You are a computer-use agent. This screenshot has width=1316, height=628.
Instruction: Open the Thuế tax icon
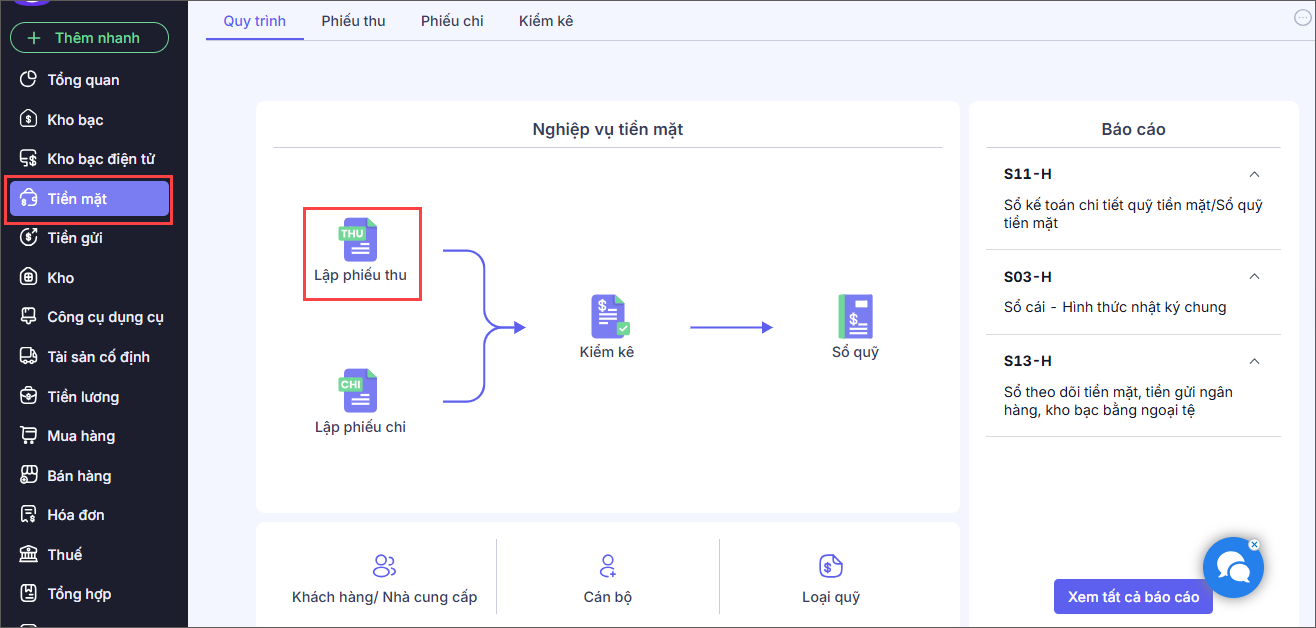tap(29, 555)
